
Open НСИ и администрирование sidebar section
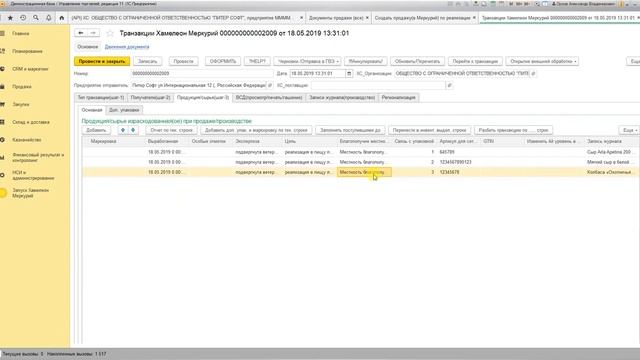[33, 176]
